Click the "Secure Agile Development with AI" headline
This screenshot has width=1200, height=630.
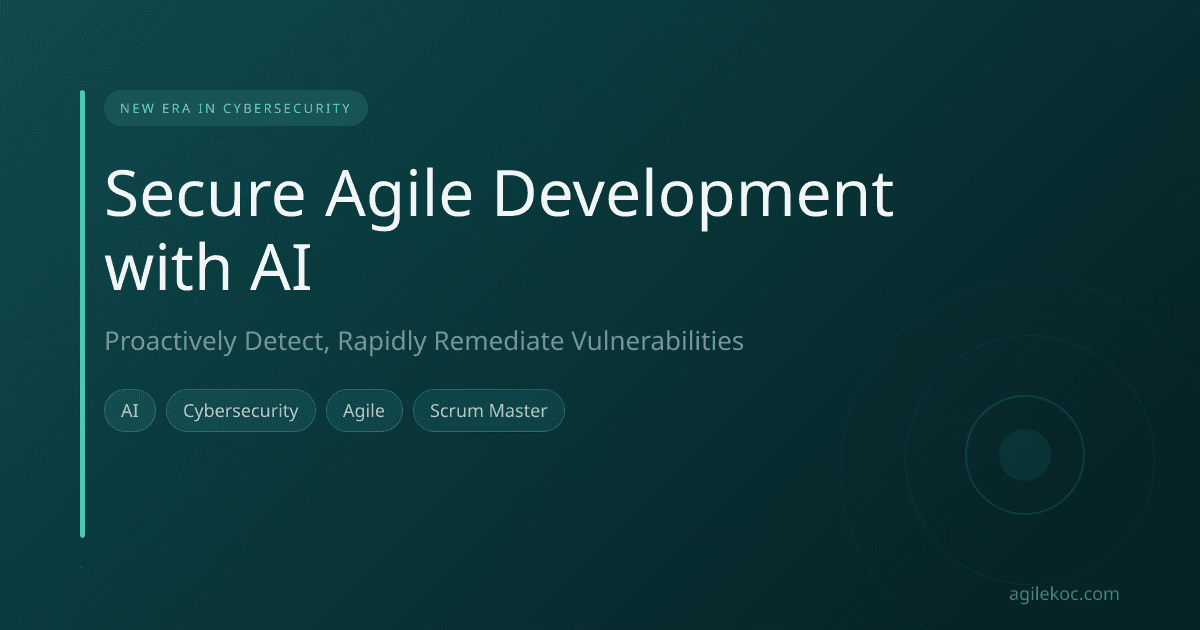[499, 232]
